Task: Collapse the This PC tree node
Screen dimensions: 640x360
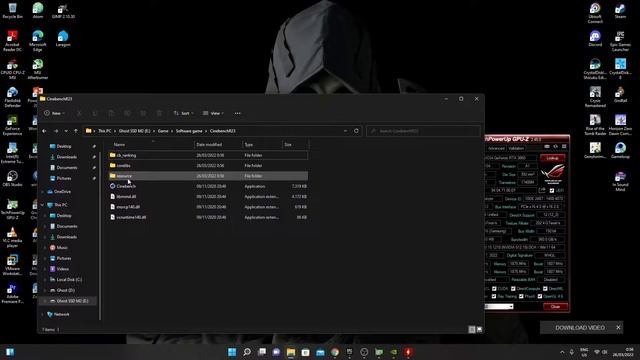Action: tap(42, 205)
